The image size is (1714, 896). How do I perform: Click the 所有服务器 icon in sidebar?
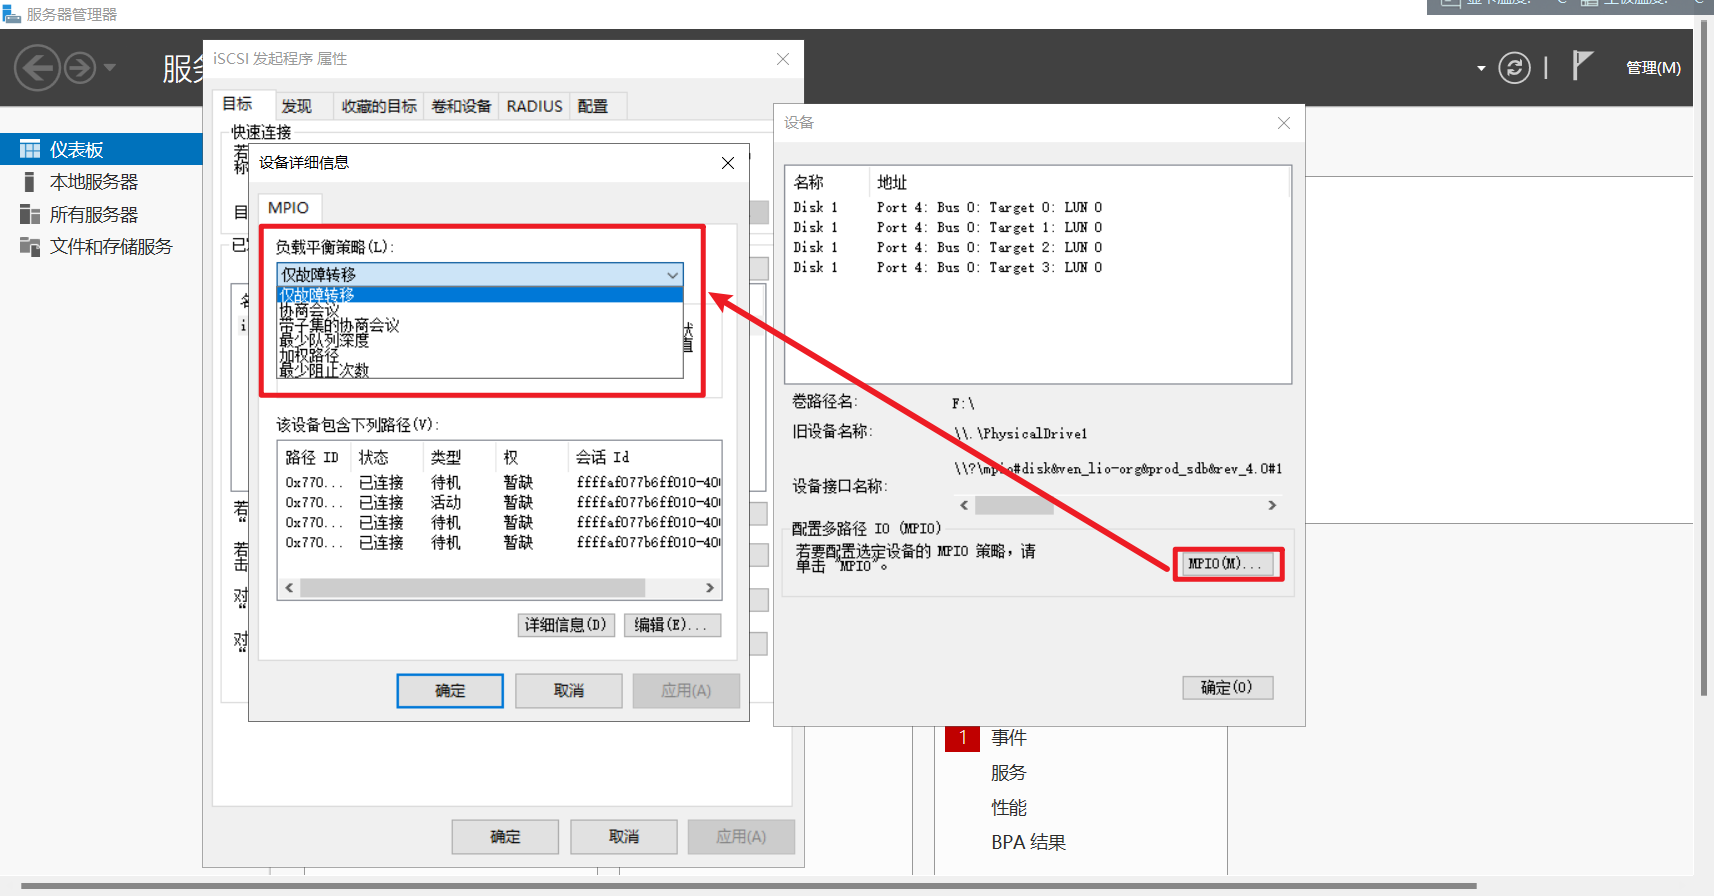(x=30, y=214)
